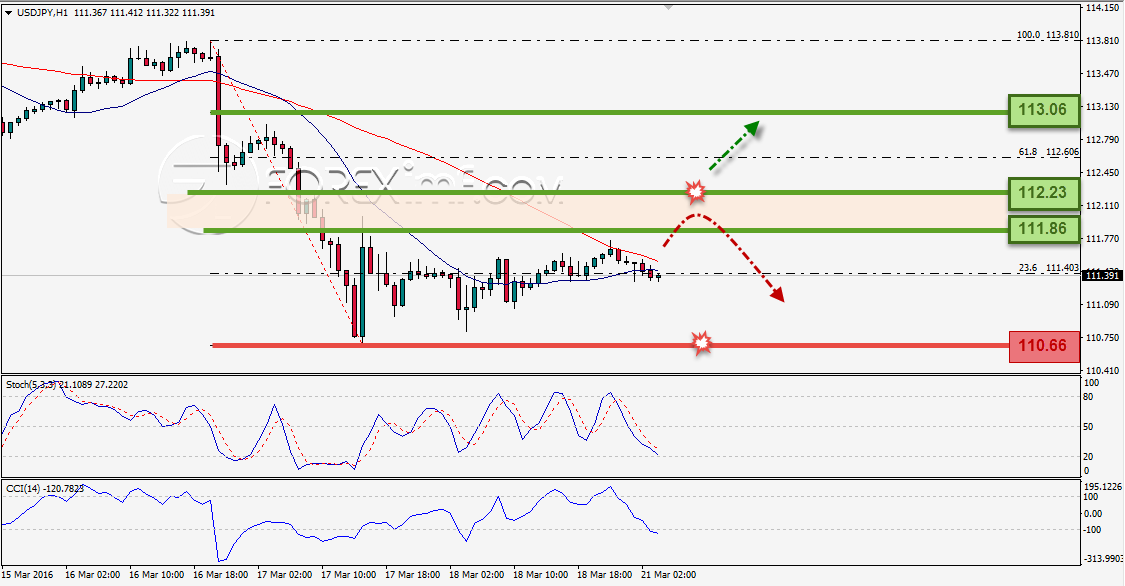Click time axis label '15 Mar 2016'

[x=27, y=575]
